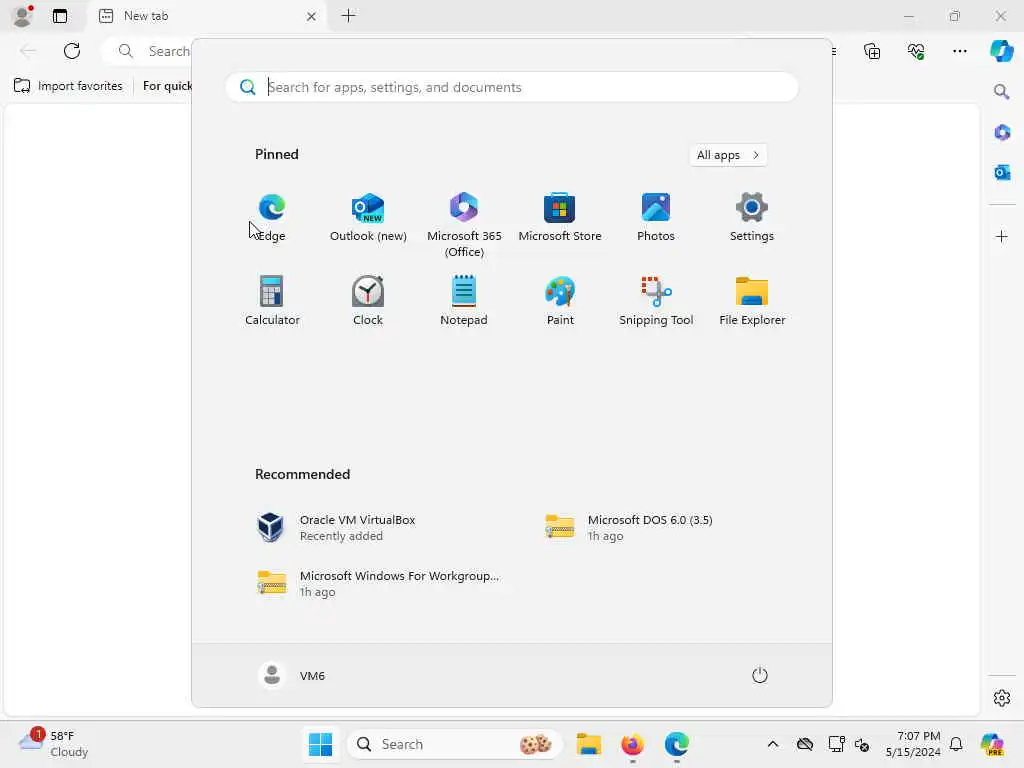Open File Explorer from pinned apps
The height and width of the screenshot is (768, 1024).
click(752, 301)
